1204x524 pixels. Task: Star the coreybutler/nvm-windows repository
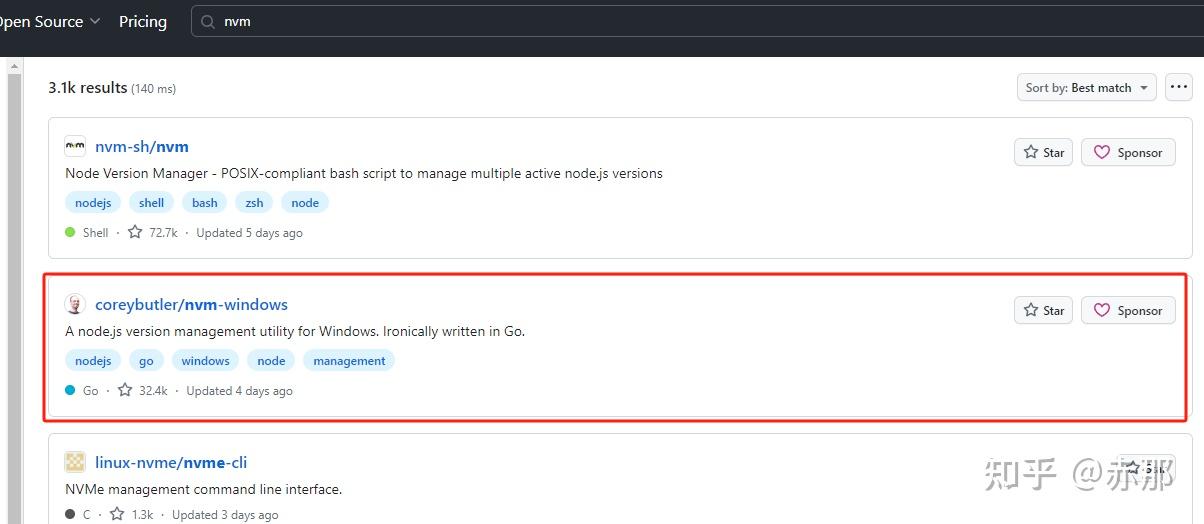(1043, 310)
